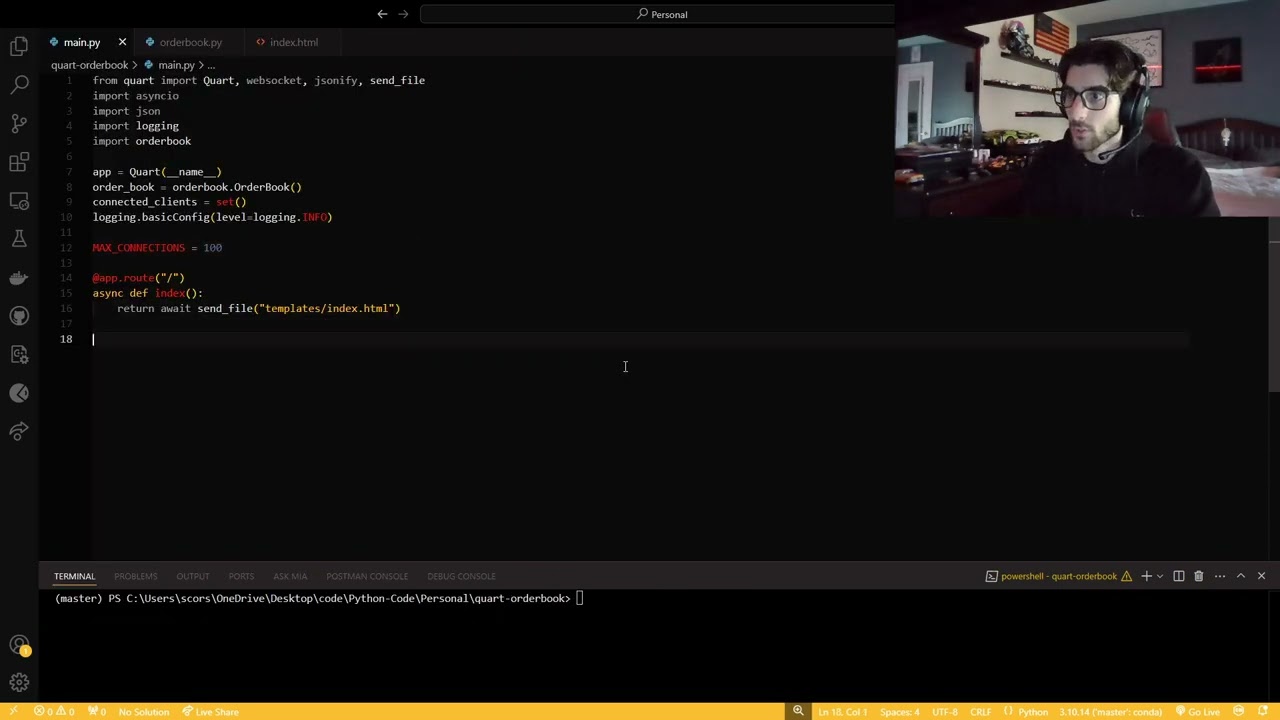Switch to the main.py tab
The width and height of the screenshot is (1280, 720).
point(82,42)
